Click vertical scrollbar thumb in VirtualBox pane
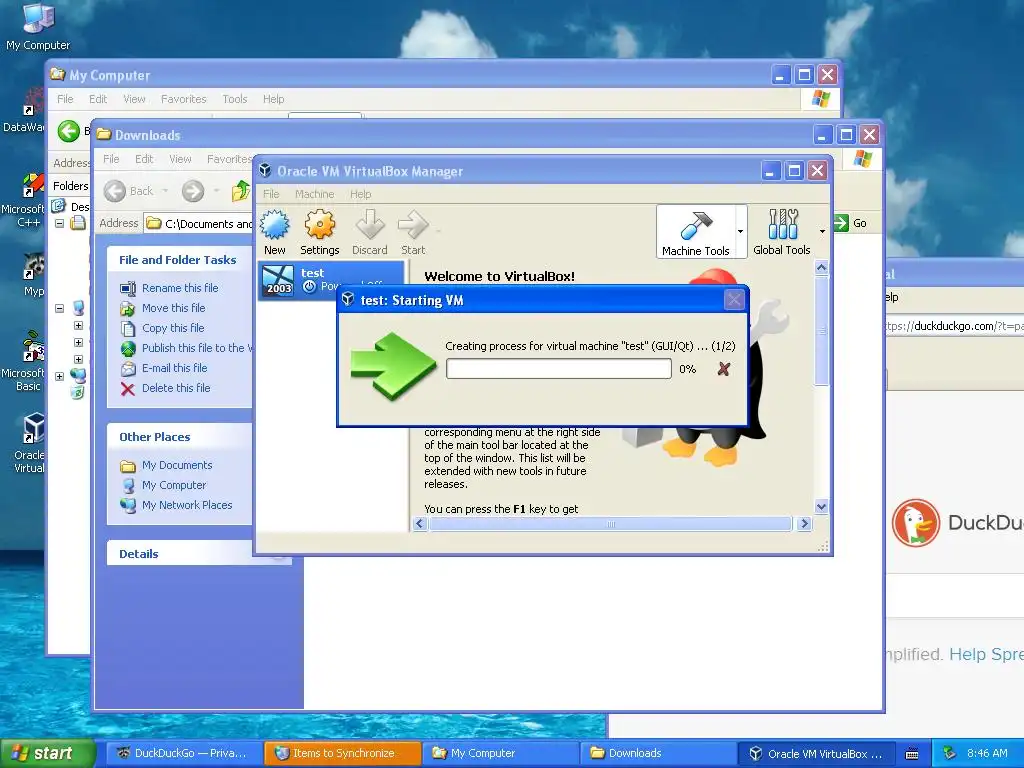Image resolution: width=1024 pixels, height=768 pixels. [822, 331]
